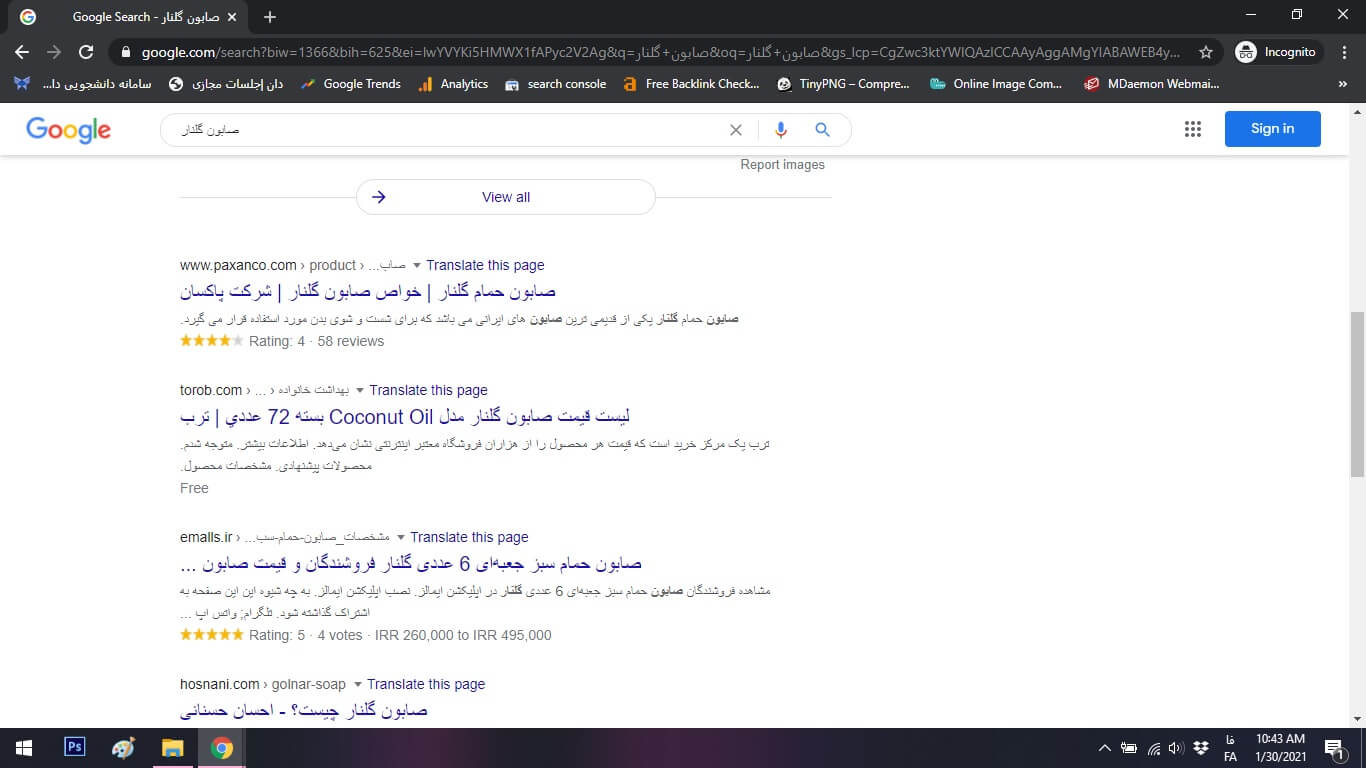Click the voice search microphone icon

click(x=781, y=130)
